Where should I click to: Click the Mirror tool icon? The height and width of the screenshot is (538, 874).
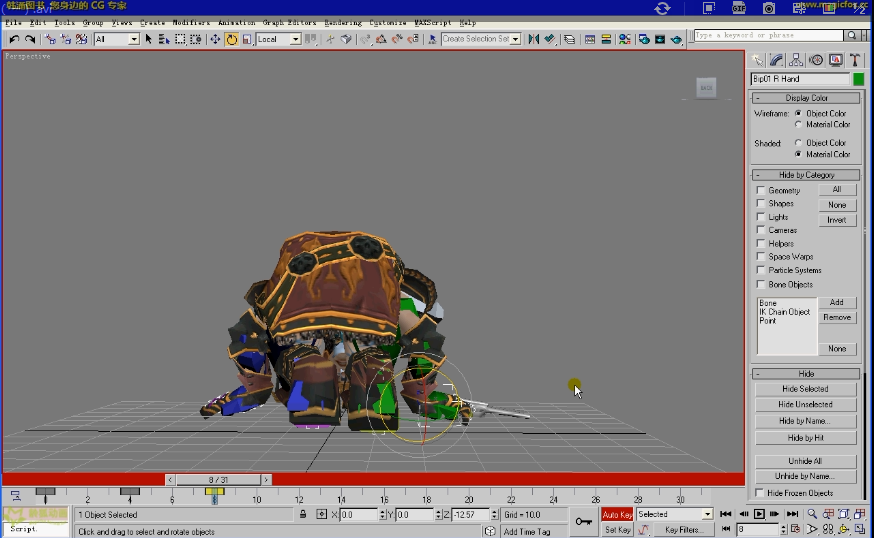click(x=533, y=39)
